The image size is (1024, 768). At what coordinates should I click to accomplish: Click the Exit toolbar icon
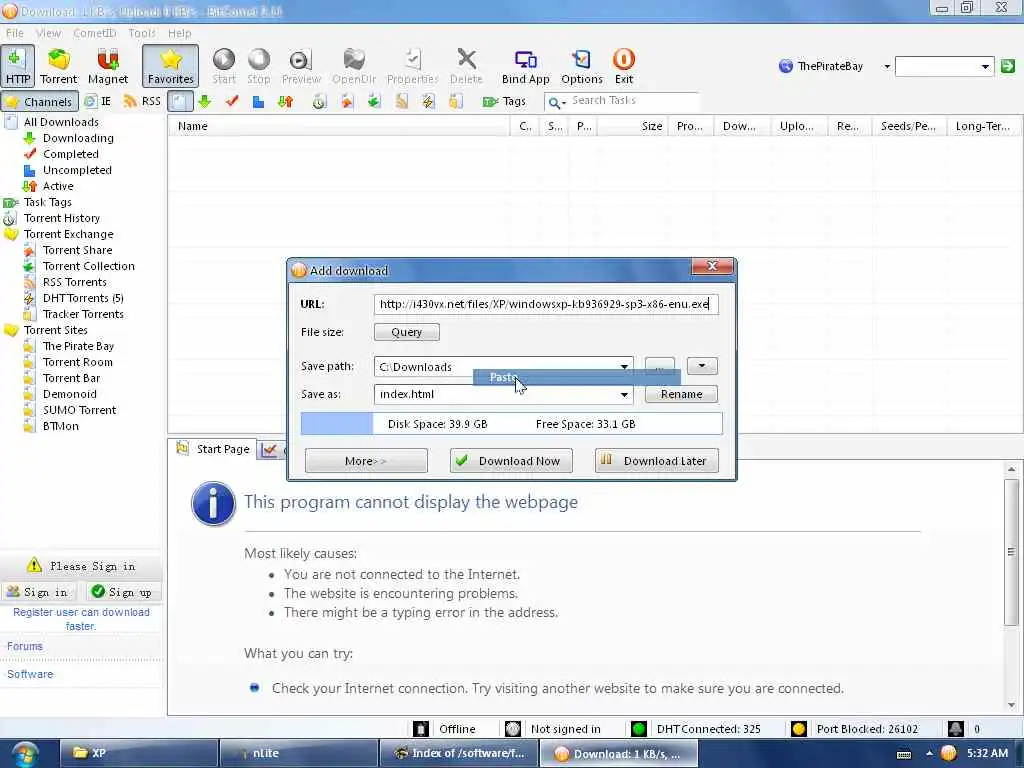pyautogui.click(x=624, y=66)
